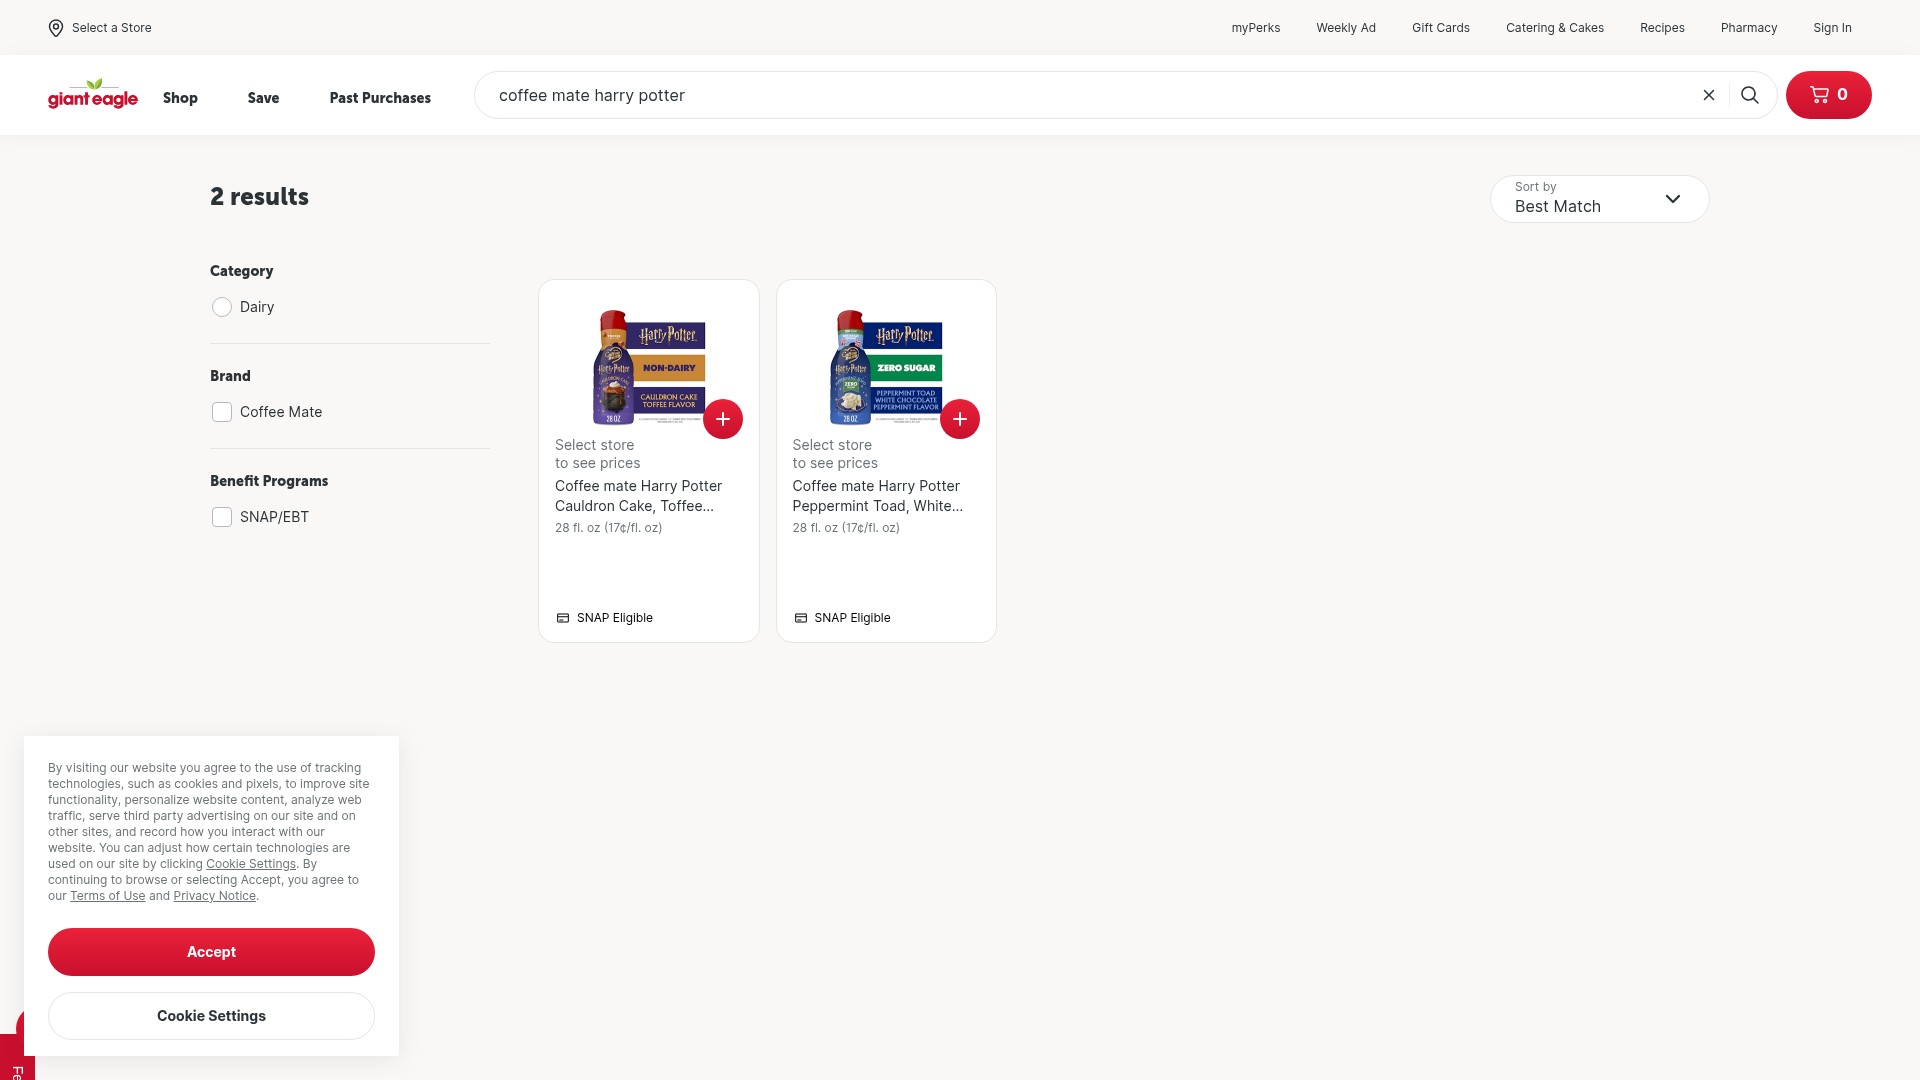This screenshot has width=1920, height=1080.
Task: Add Cauldron Cake creamer using the plus button
Action: point(723,419)
